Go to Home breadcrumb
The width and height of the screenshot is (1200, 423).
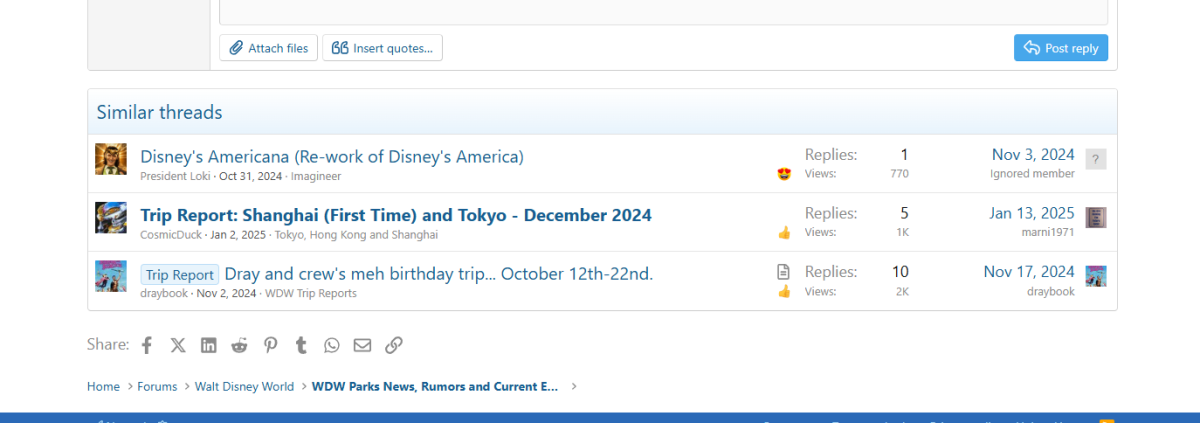pos(103,387)
